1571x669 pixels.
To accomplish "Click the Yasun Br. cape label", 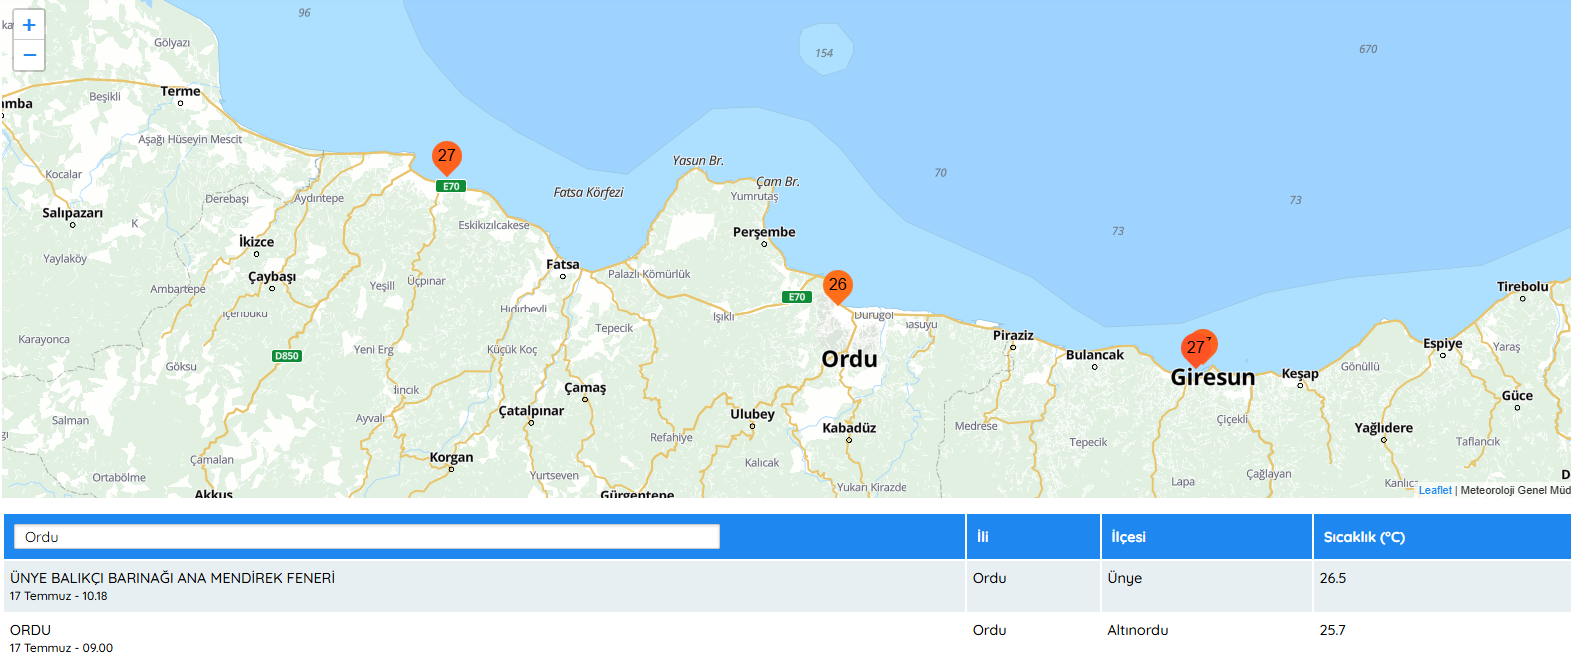I will (698, 160).
